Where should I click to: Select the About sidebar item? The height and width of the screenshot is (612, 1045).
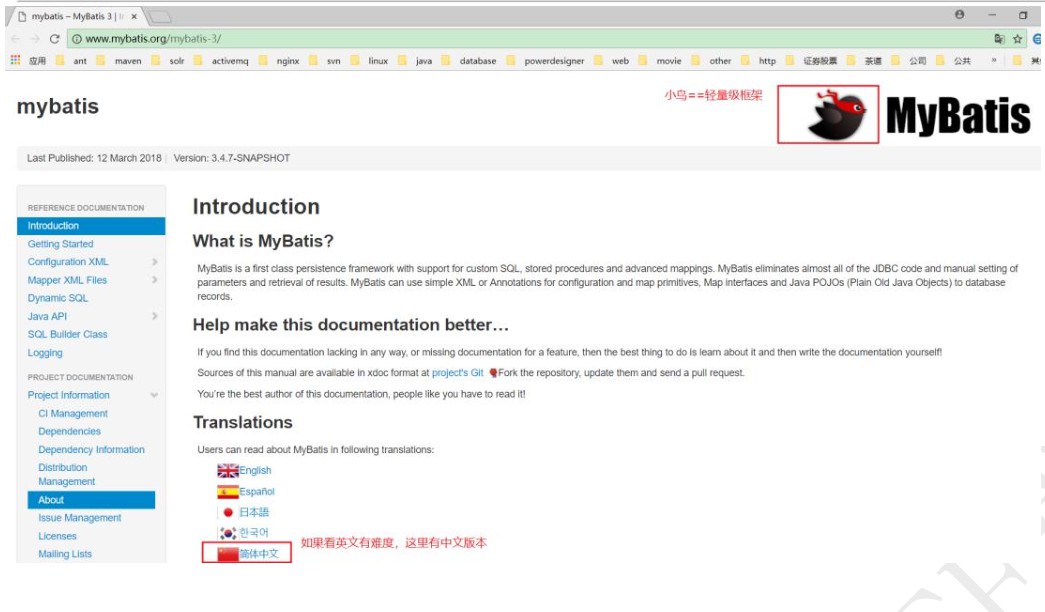(91, 500)
